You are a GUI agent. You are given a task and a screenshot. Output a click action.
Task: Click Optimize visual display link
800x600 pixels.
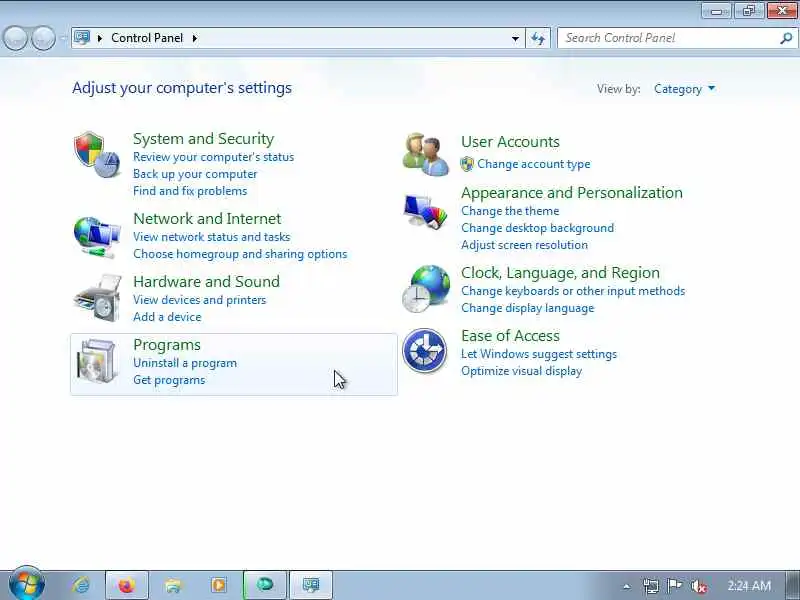(521, 371)
